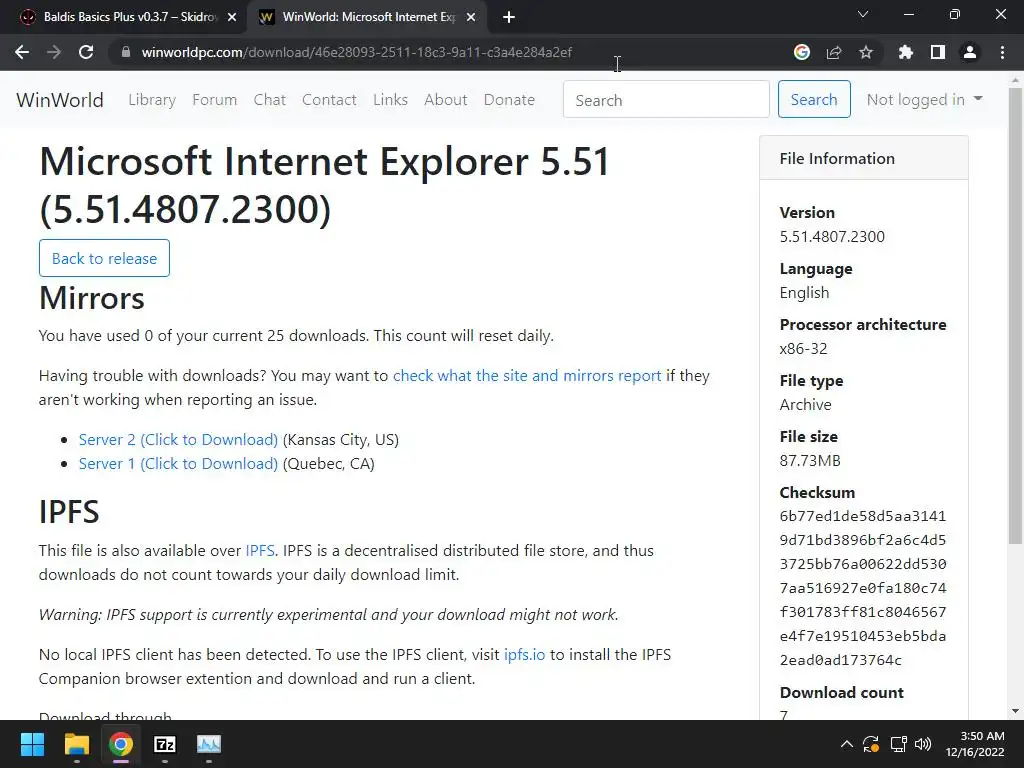Image resolution: width=1024 pixels, height=768 pixels.
Task: Click the Back to release button
Action: coord(104,258)
